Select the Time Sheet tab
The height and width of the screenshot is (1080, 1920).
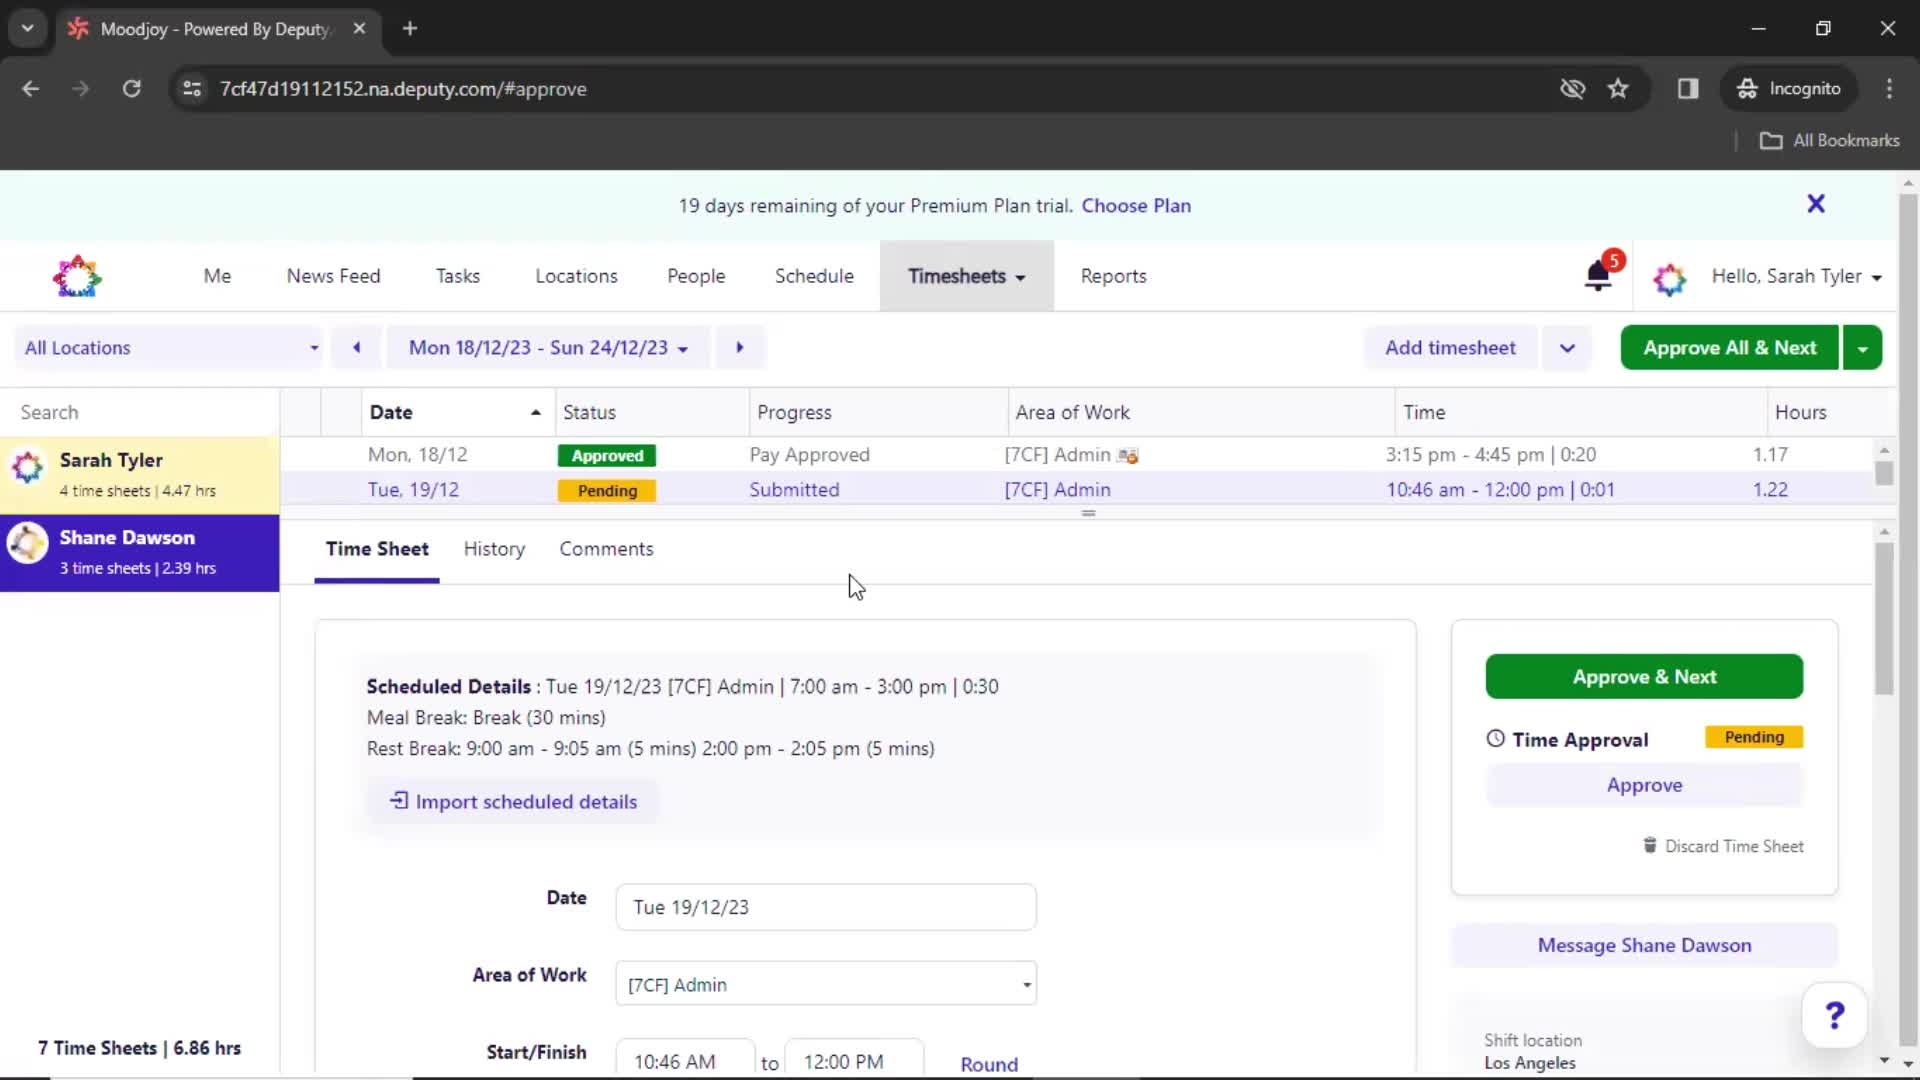click(x=375, y=549)
